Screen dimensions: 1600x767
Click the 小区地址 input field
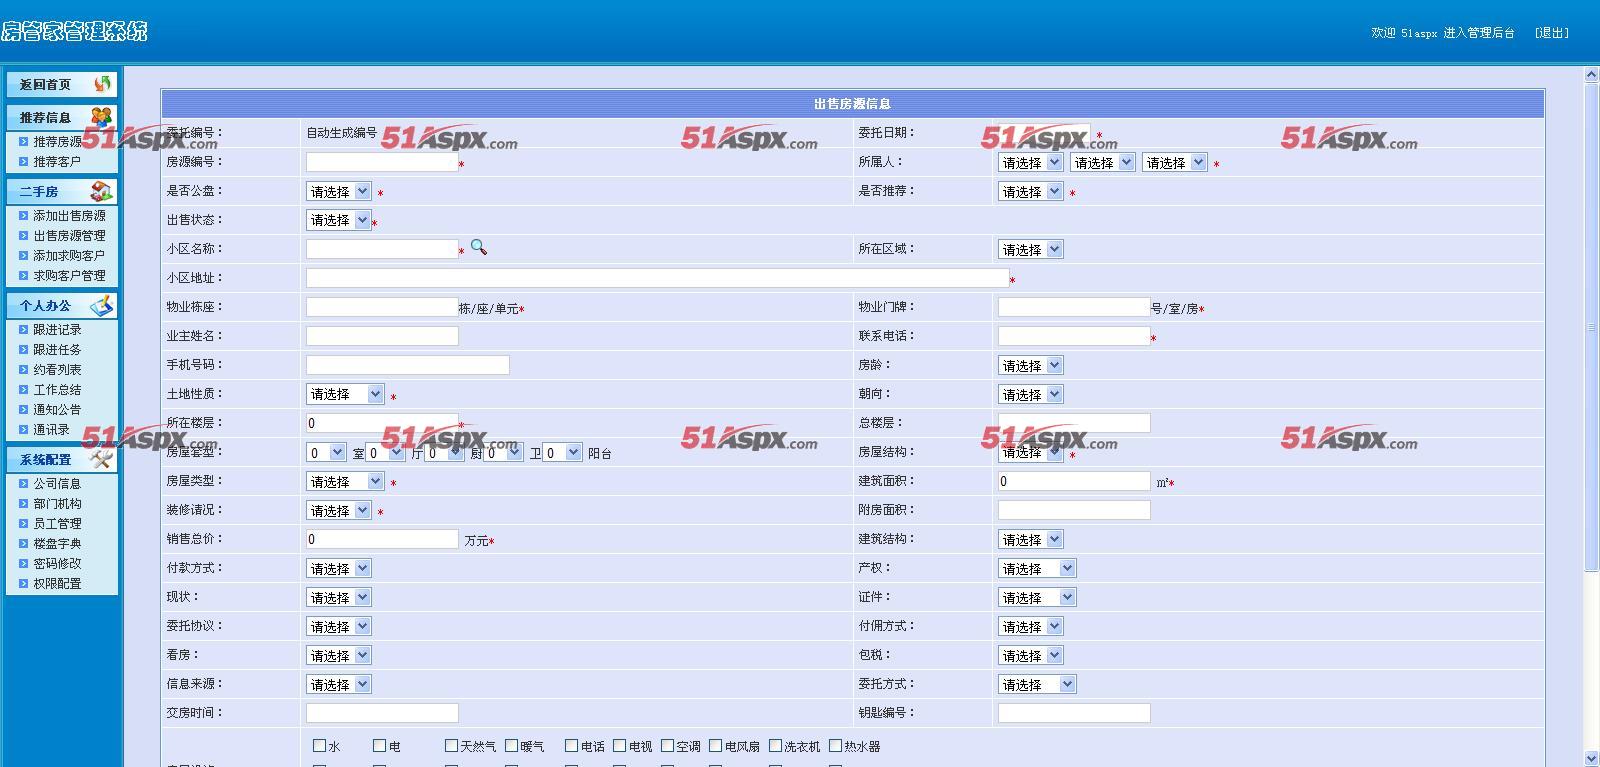[x=657, y=278]
